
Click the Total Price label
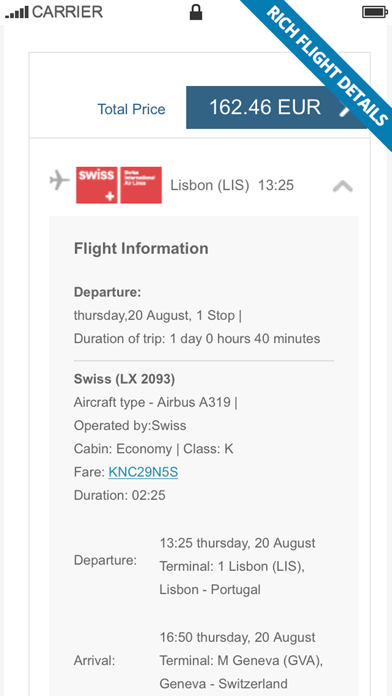131,109
